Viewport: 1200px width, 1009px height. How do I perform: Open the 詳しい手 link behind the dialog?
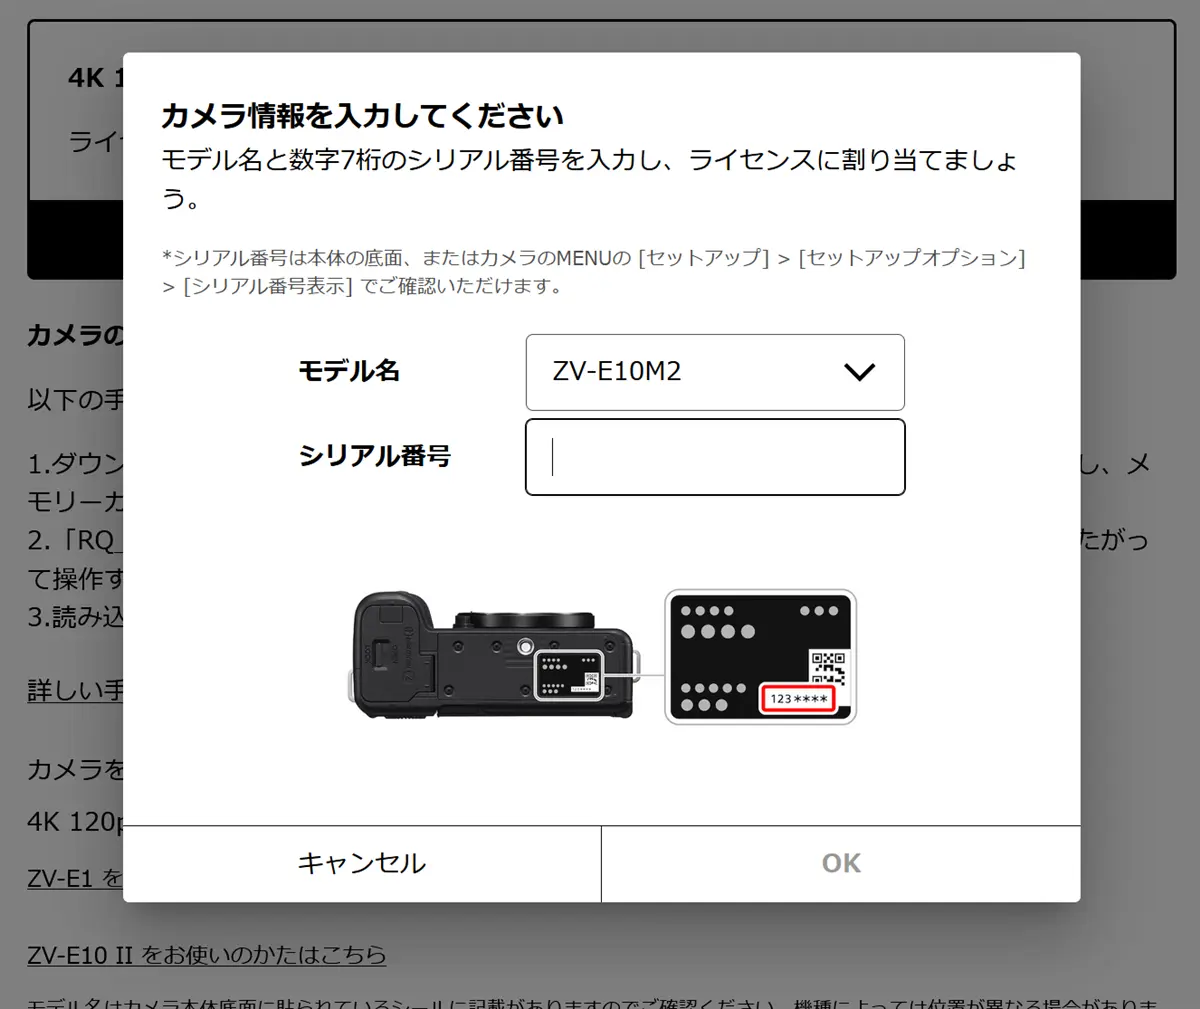tap(75, 690)
